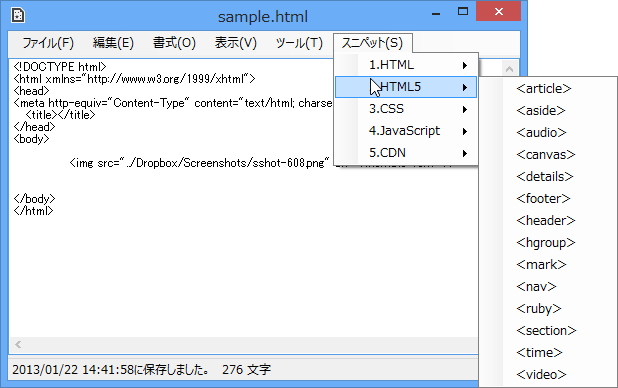The image size is (618, 388).
Task: Expand the 3.CSS snippet submenu
Action: [406, 109]
